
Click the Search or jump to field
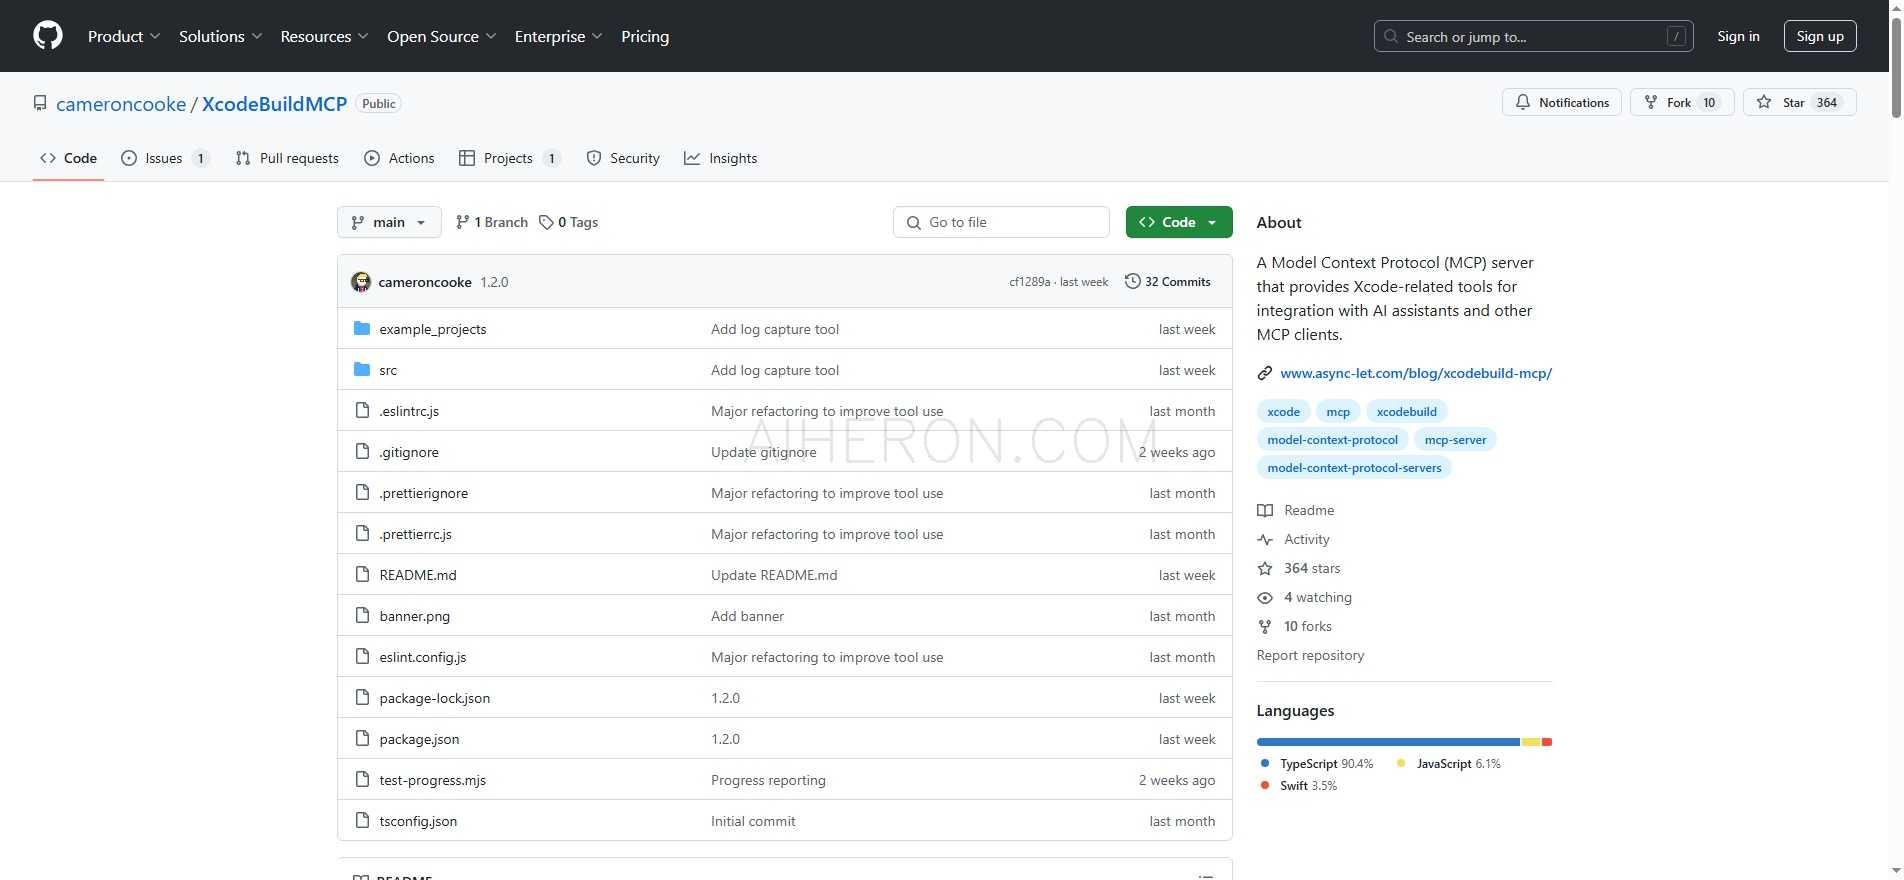[x=1533, y=36]
